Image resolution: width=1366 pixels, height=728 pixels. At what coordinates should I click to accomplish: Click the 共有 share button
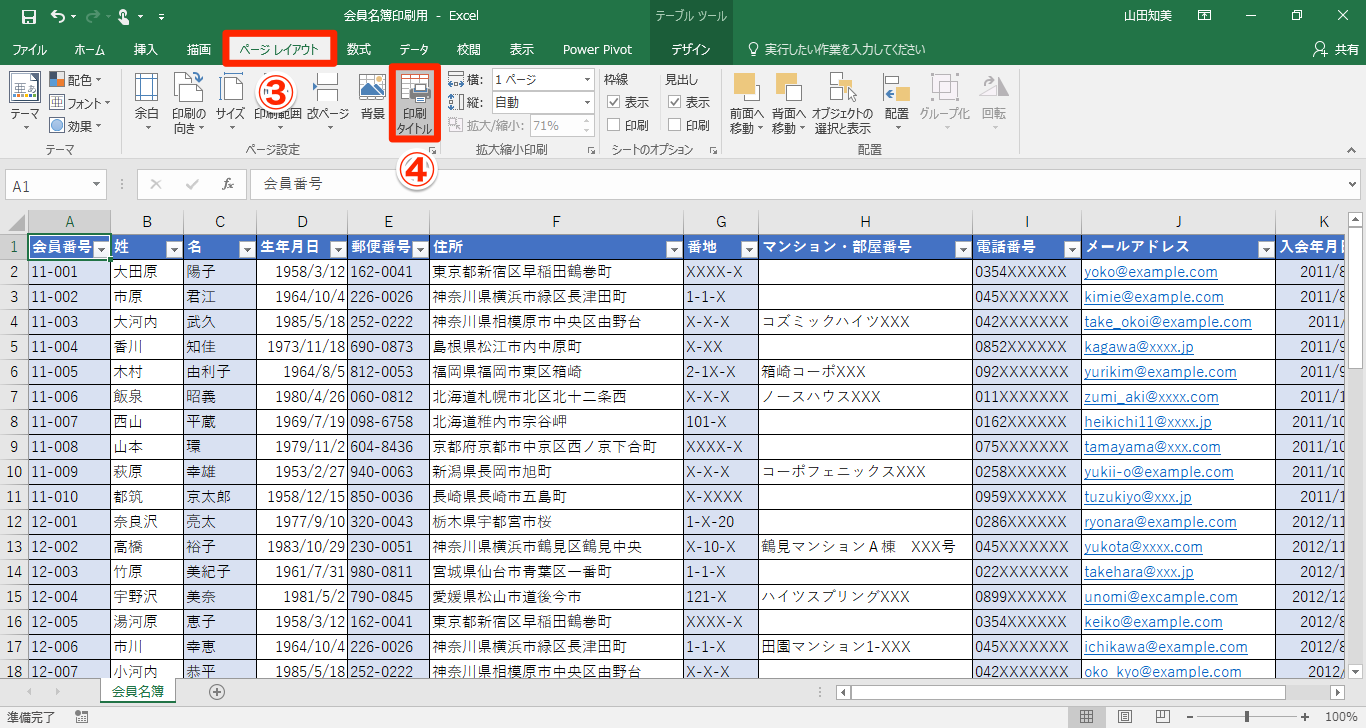point(1336,49)
